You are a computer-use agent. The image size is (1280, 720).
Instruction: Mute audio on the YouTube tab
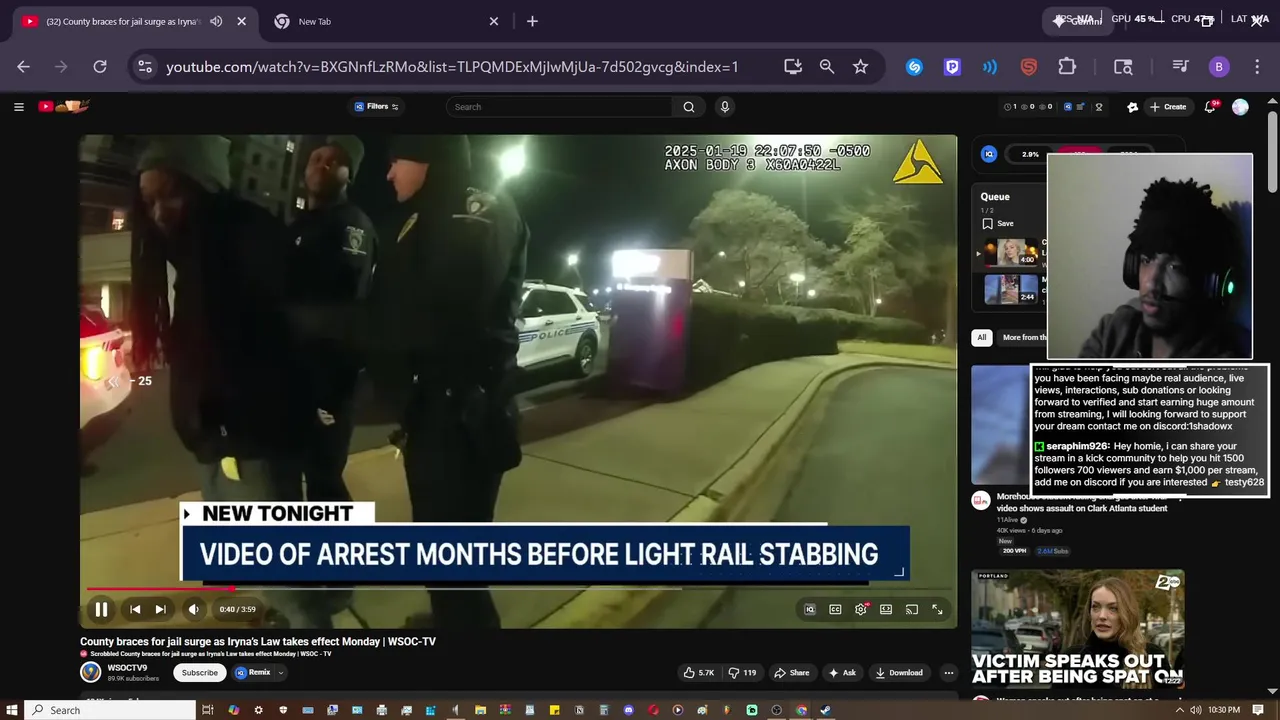pos(216,21)
